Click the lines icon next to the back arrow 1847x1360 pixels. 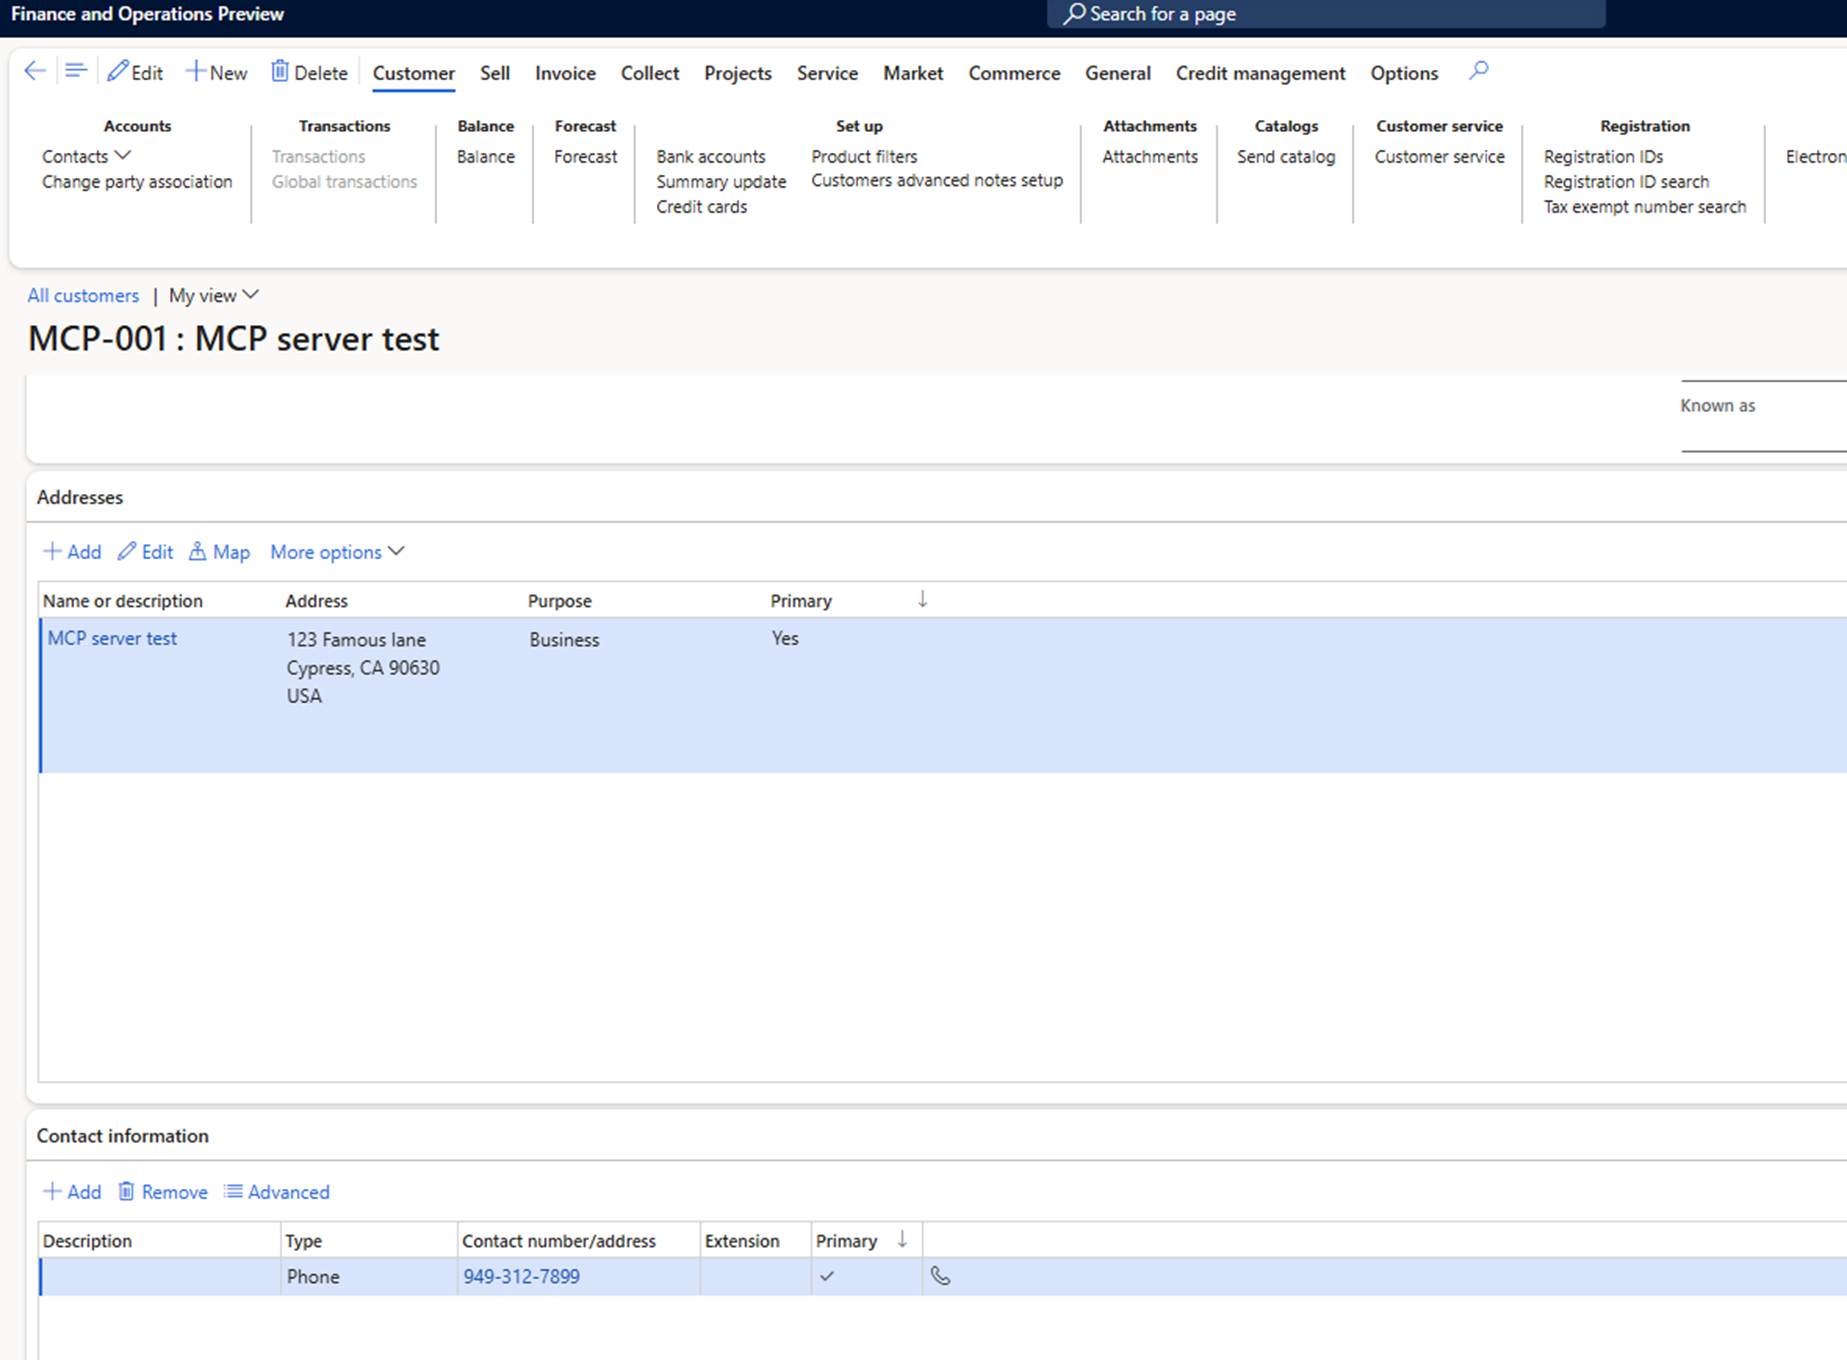point(75,71)
